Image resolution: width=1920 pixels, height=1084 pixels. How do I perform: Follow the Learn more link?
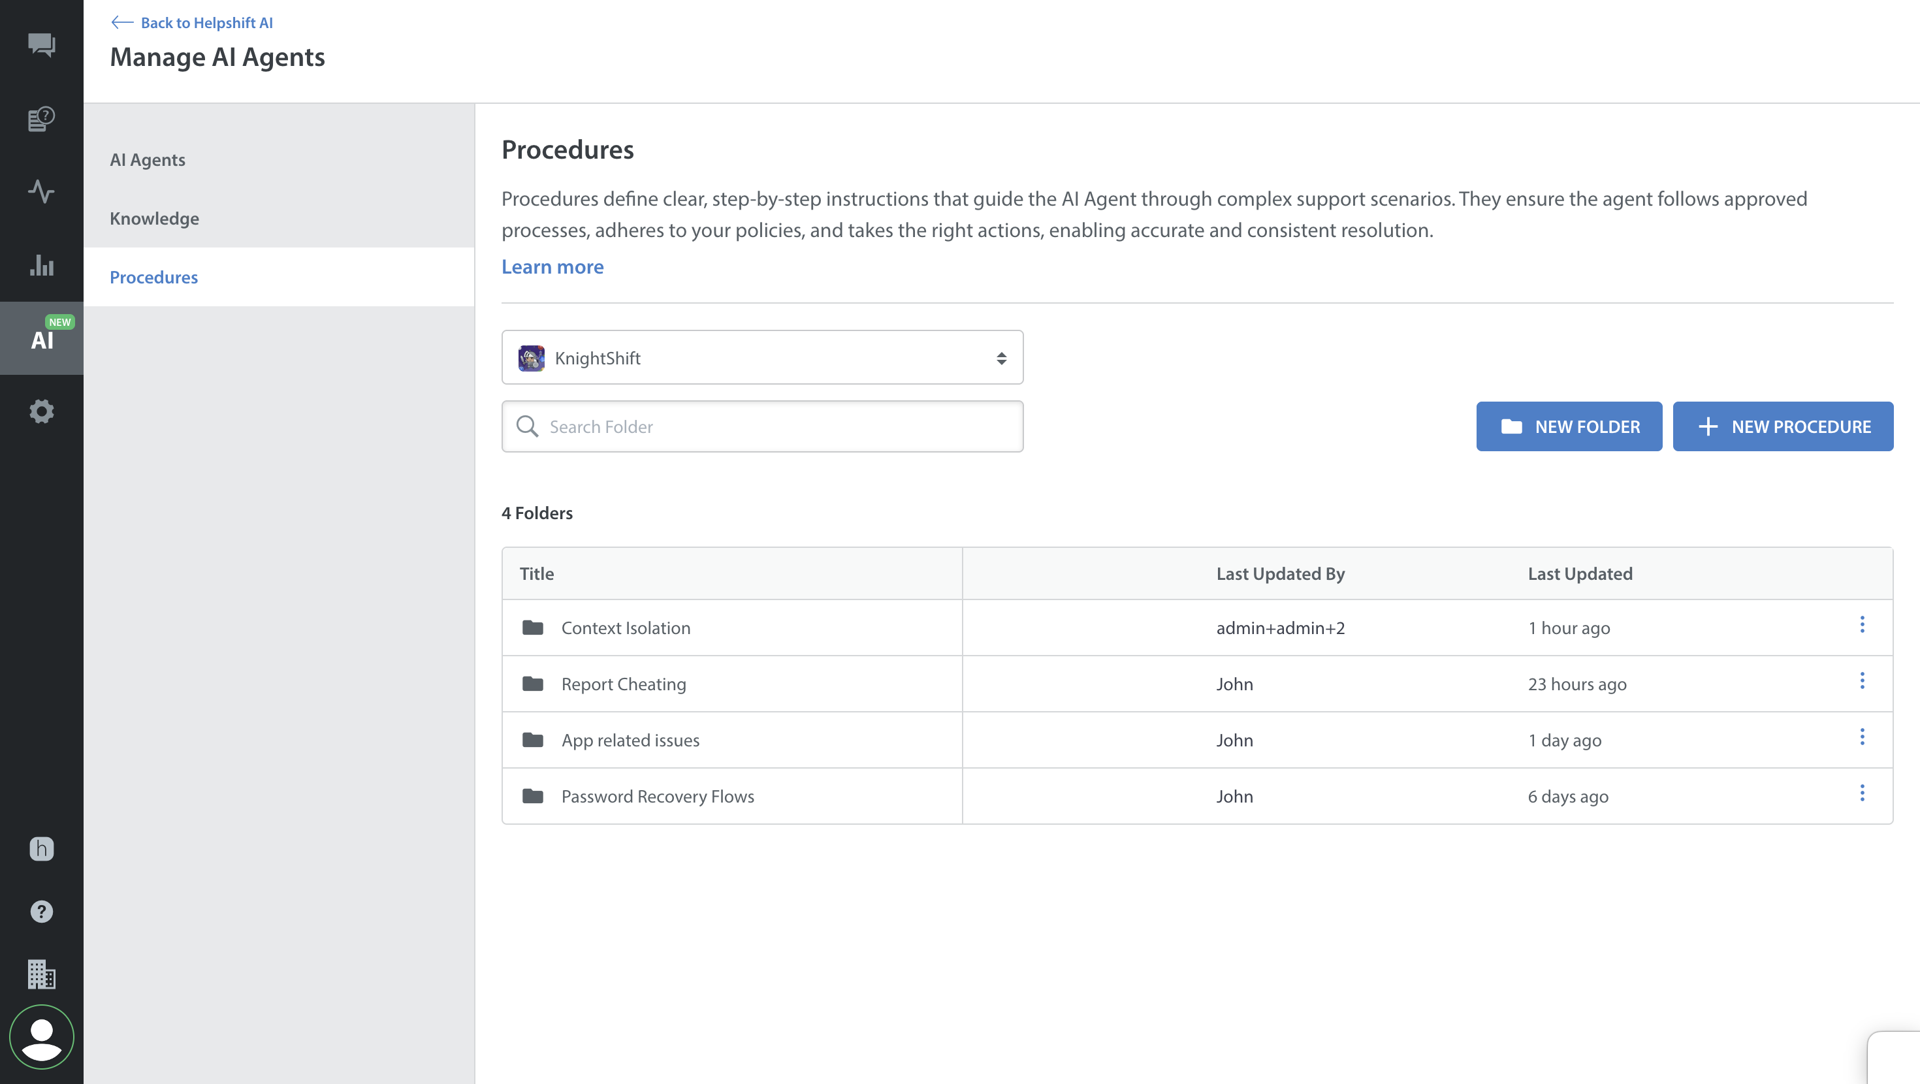coord(552,267)
